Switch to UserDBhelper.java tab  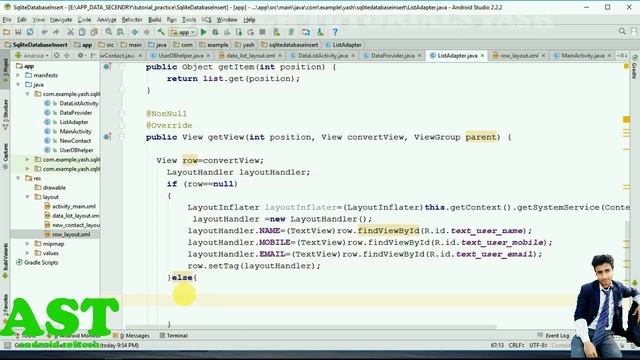pyautogui.click(x=180, y=56)
